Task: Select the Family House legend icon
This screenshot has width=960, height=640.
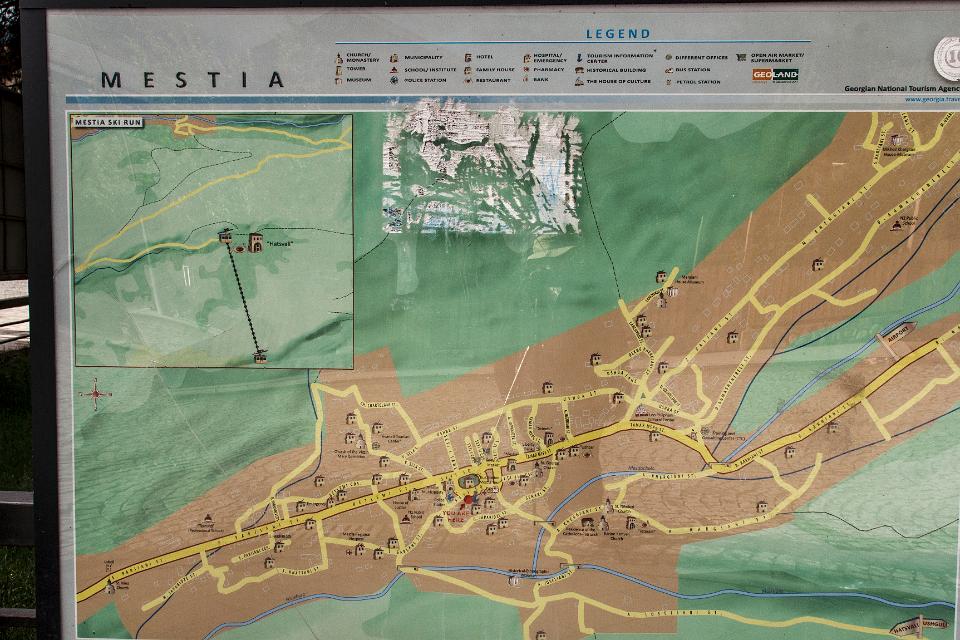Action: click(x=468, y=70)
